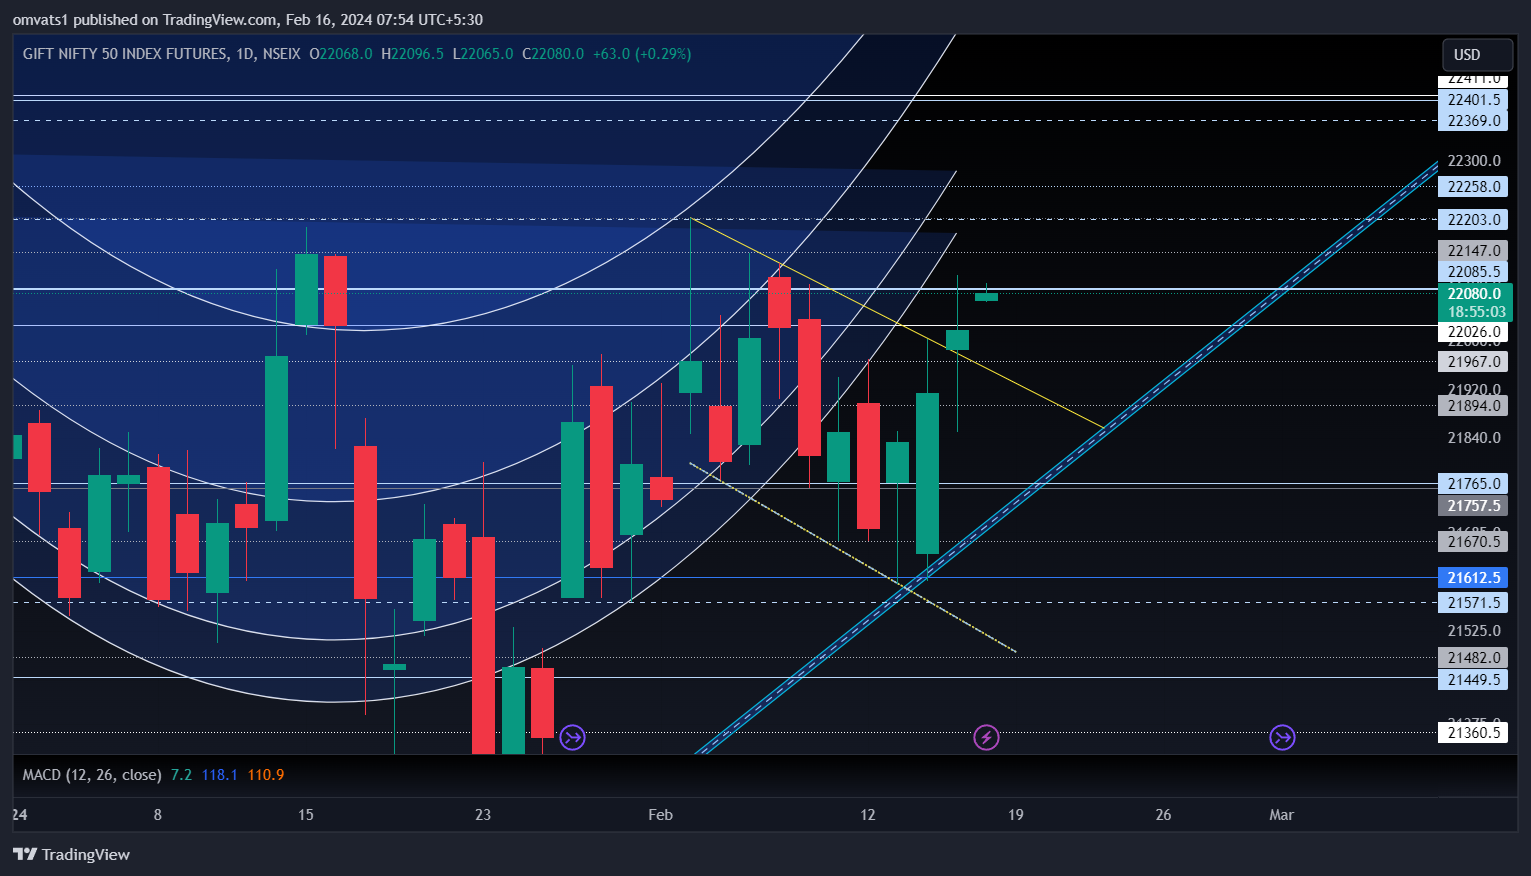Click the GIFT NIFTY 50 INDEX FUTURES title
Image resolution: width=1531 pixels, height=876 pixels.
(125, 54)
